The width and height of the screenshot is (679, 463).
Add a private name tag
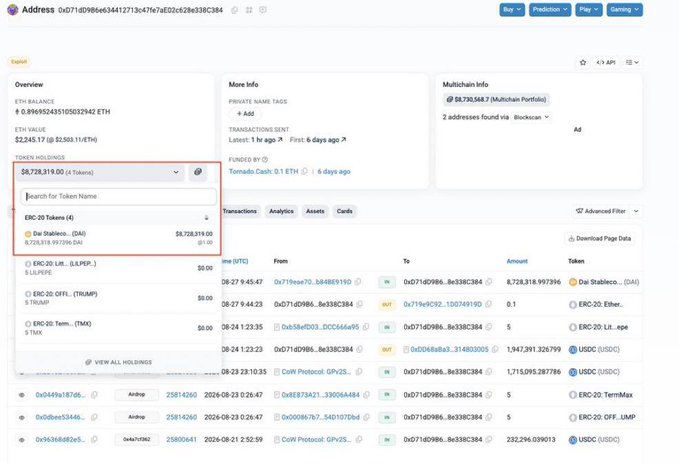[x=245, y=113]
